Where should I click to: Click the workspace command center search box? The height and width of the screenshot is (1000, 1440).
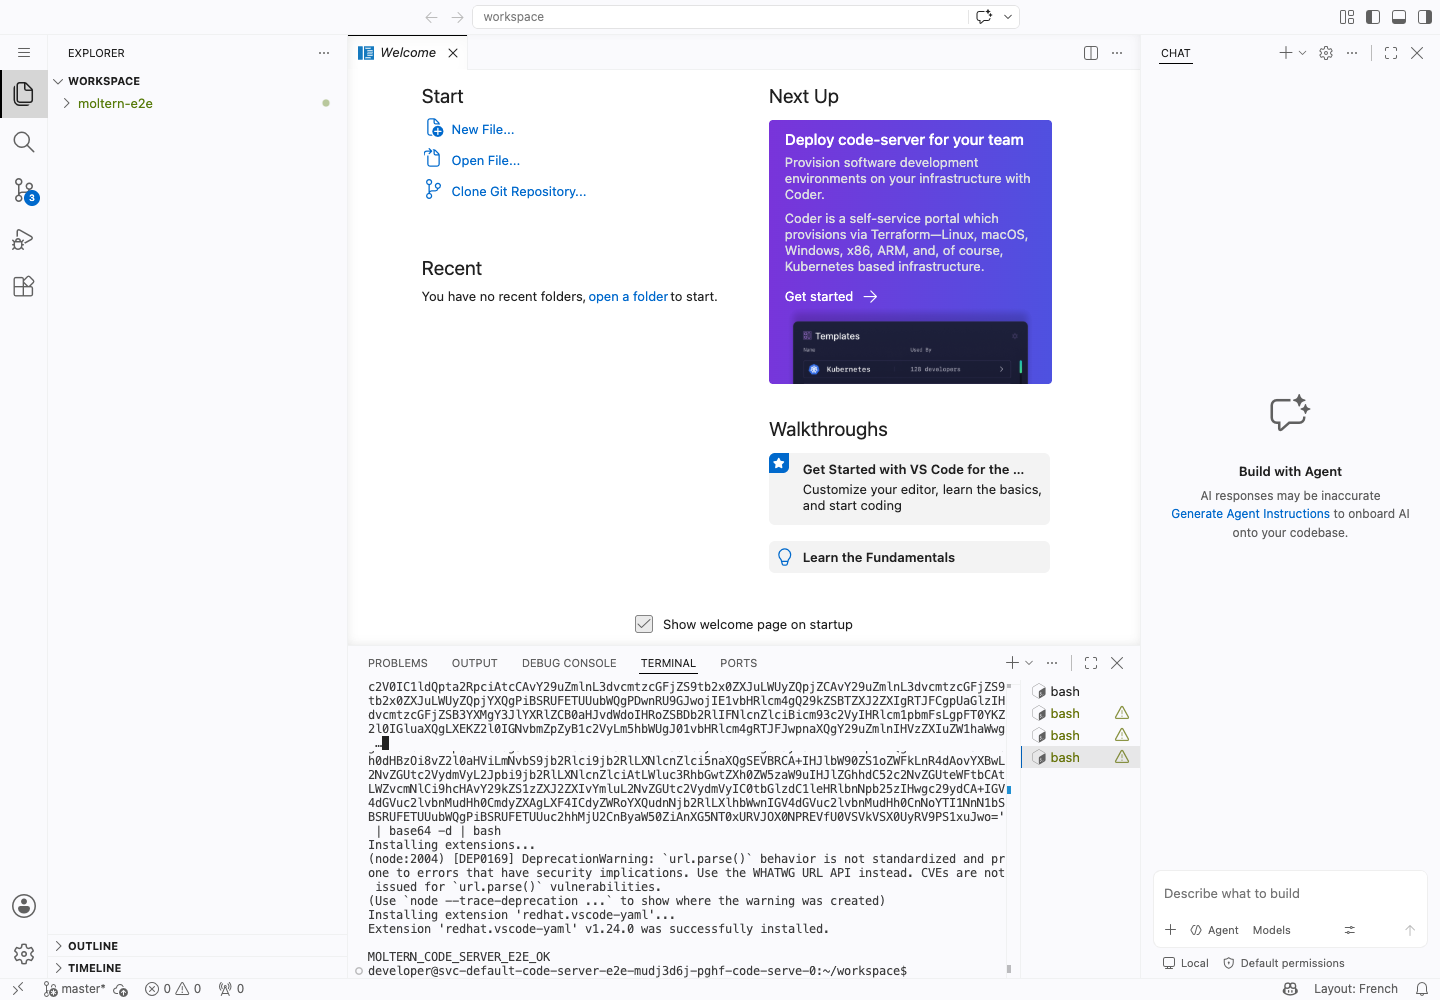(720, 17)
